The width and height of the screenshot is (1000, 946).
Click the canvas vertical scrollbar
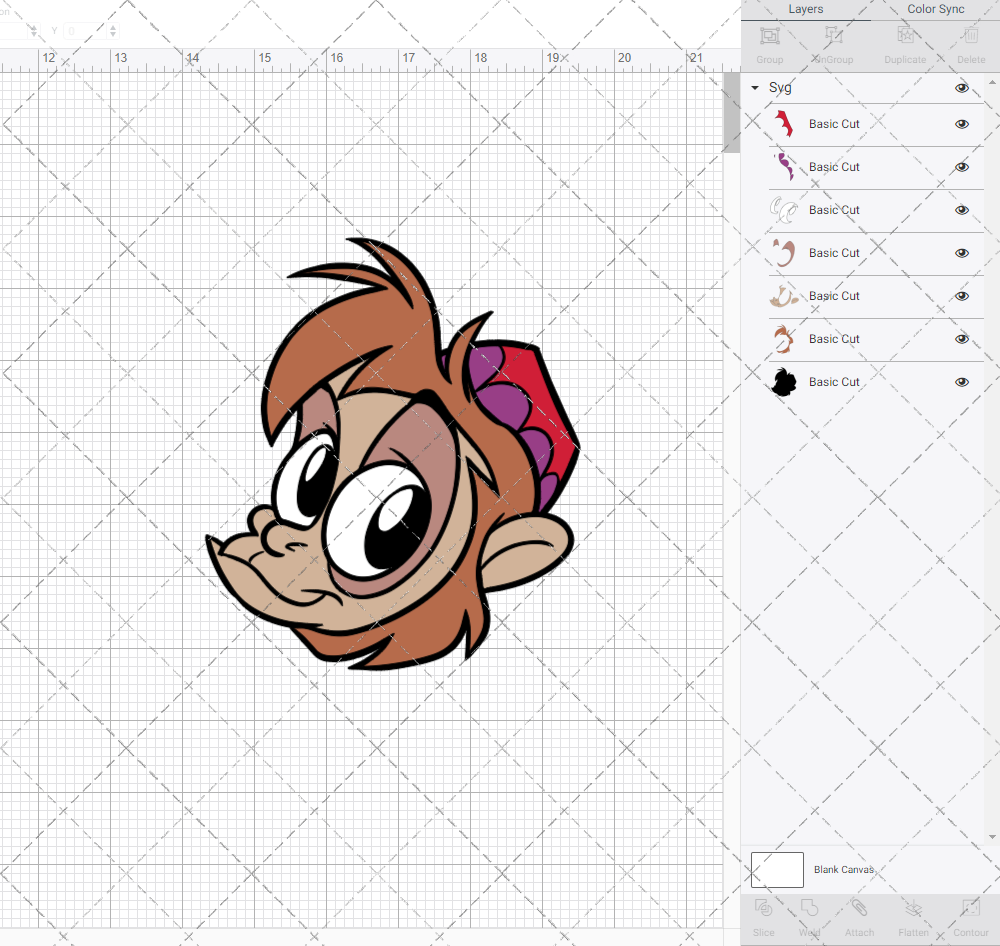(731, 112)
